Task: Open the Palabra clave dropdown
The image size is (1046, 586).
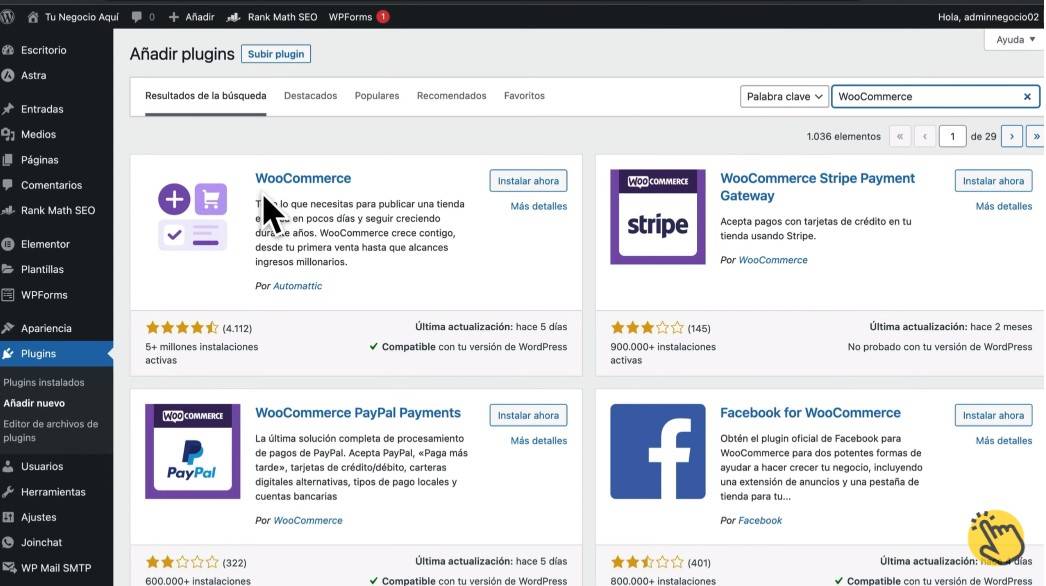Action: click(784, 97)
